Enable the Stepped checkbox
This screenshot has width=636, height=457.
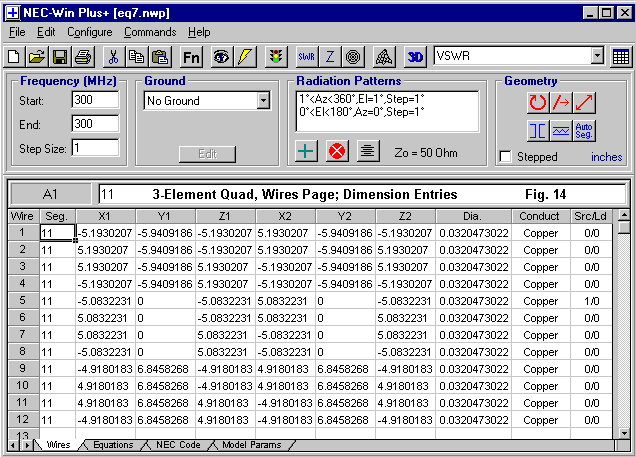pyautogui.click(x=506, y=157)
